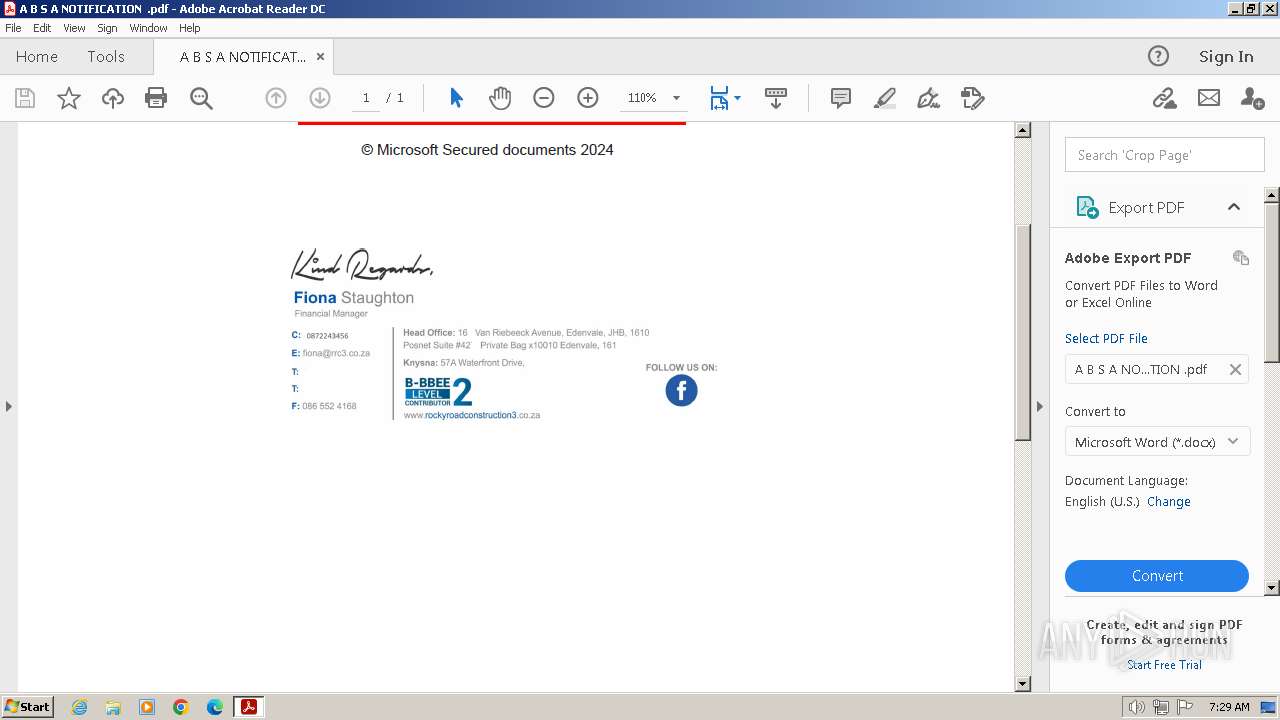
Task: Launch Internet Explorer from the taskbar
Action: tap(79, 707)
